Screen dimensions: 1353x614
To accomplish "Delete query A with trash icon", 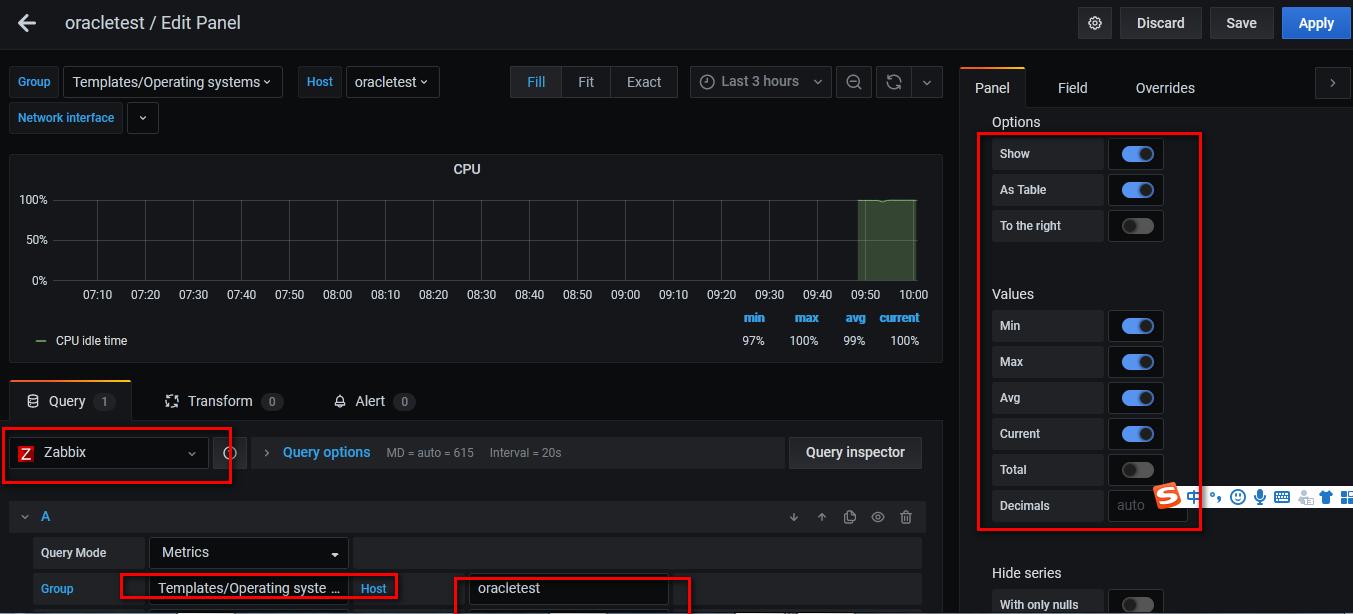I will click(906, 517).
